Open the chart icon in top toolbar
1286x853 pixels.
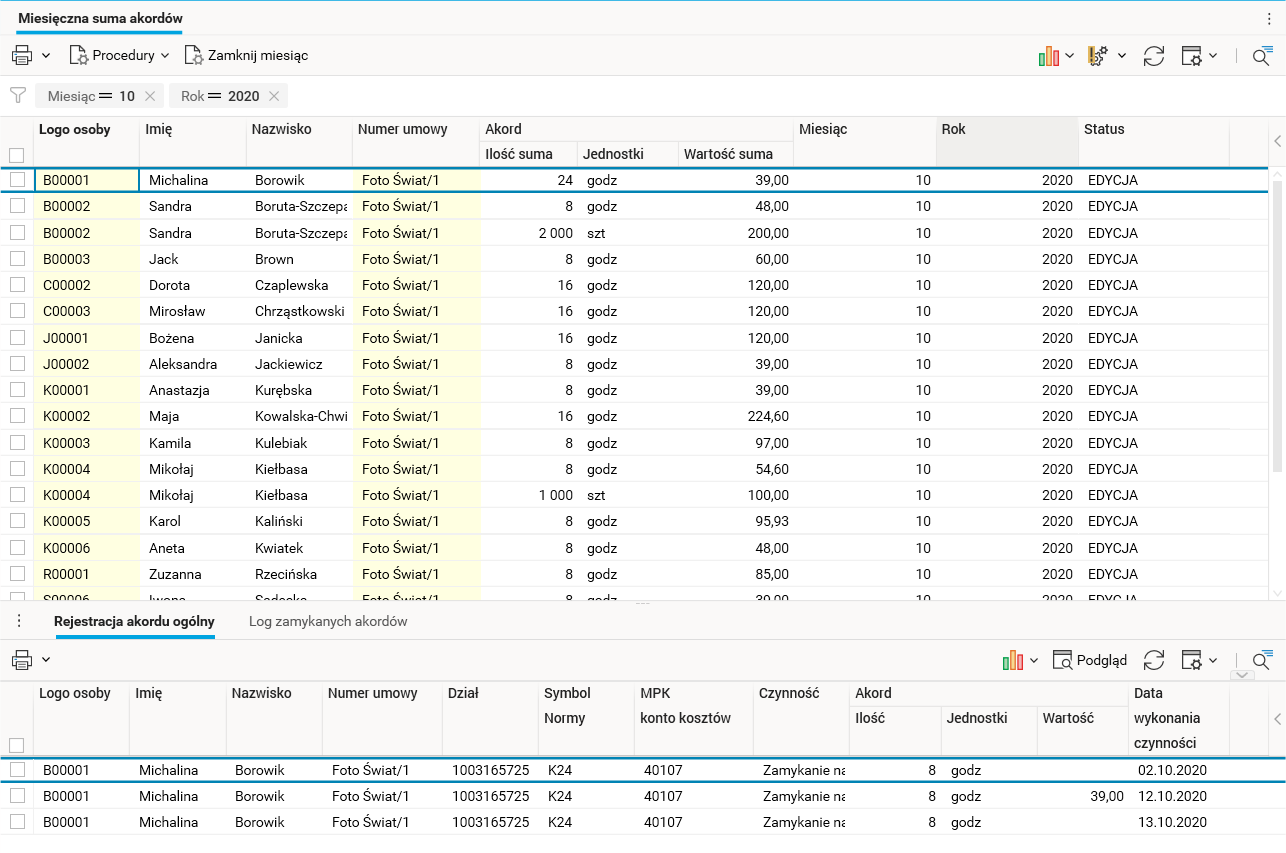pyautogui.click(x=1048, y=56)
